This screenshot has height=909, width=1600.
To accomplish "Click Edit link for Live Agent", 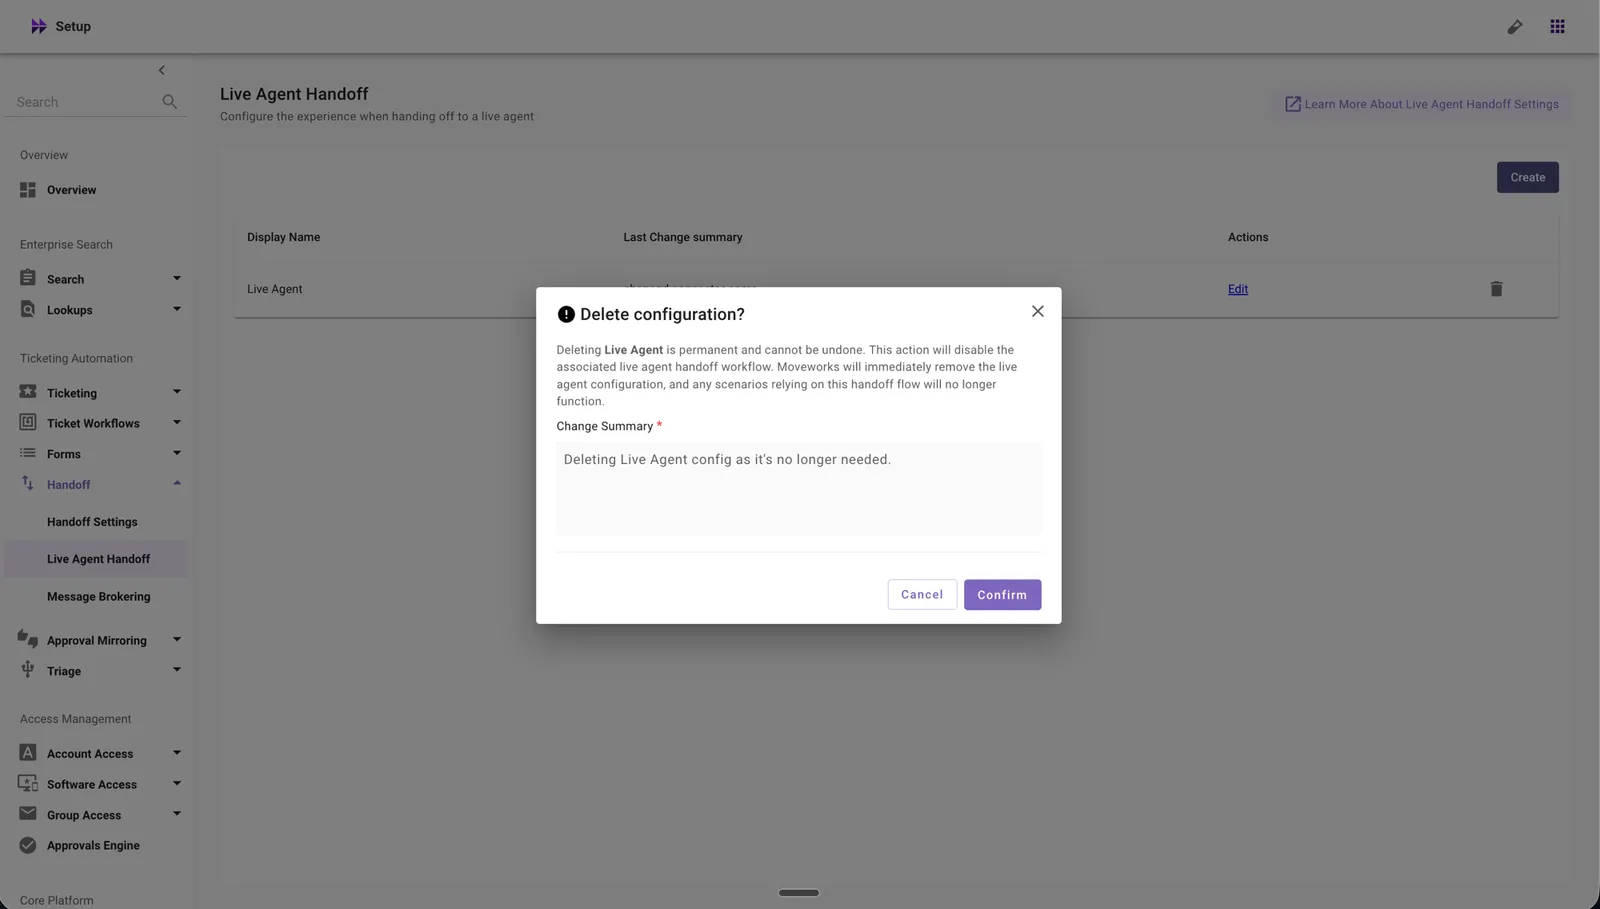I will point(1238,289).
